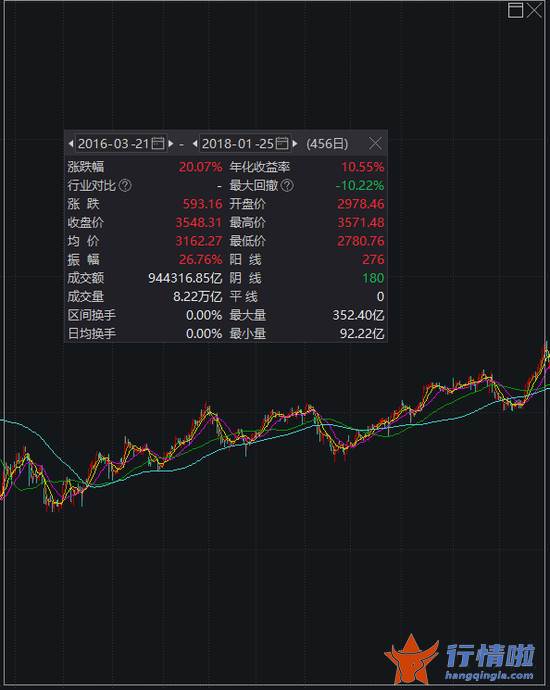The image size is (550, 690).
Task: Select the (456日) duration text
Action: [x=327, y=144]
